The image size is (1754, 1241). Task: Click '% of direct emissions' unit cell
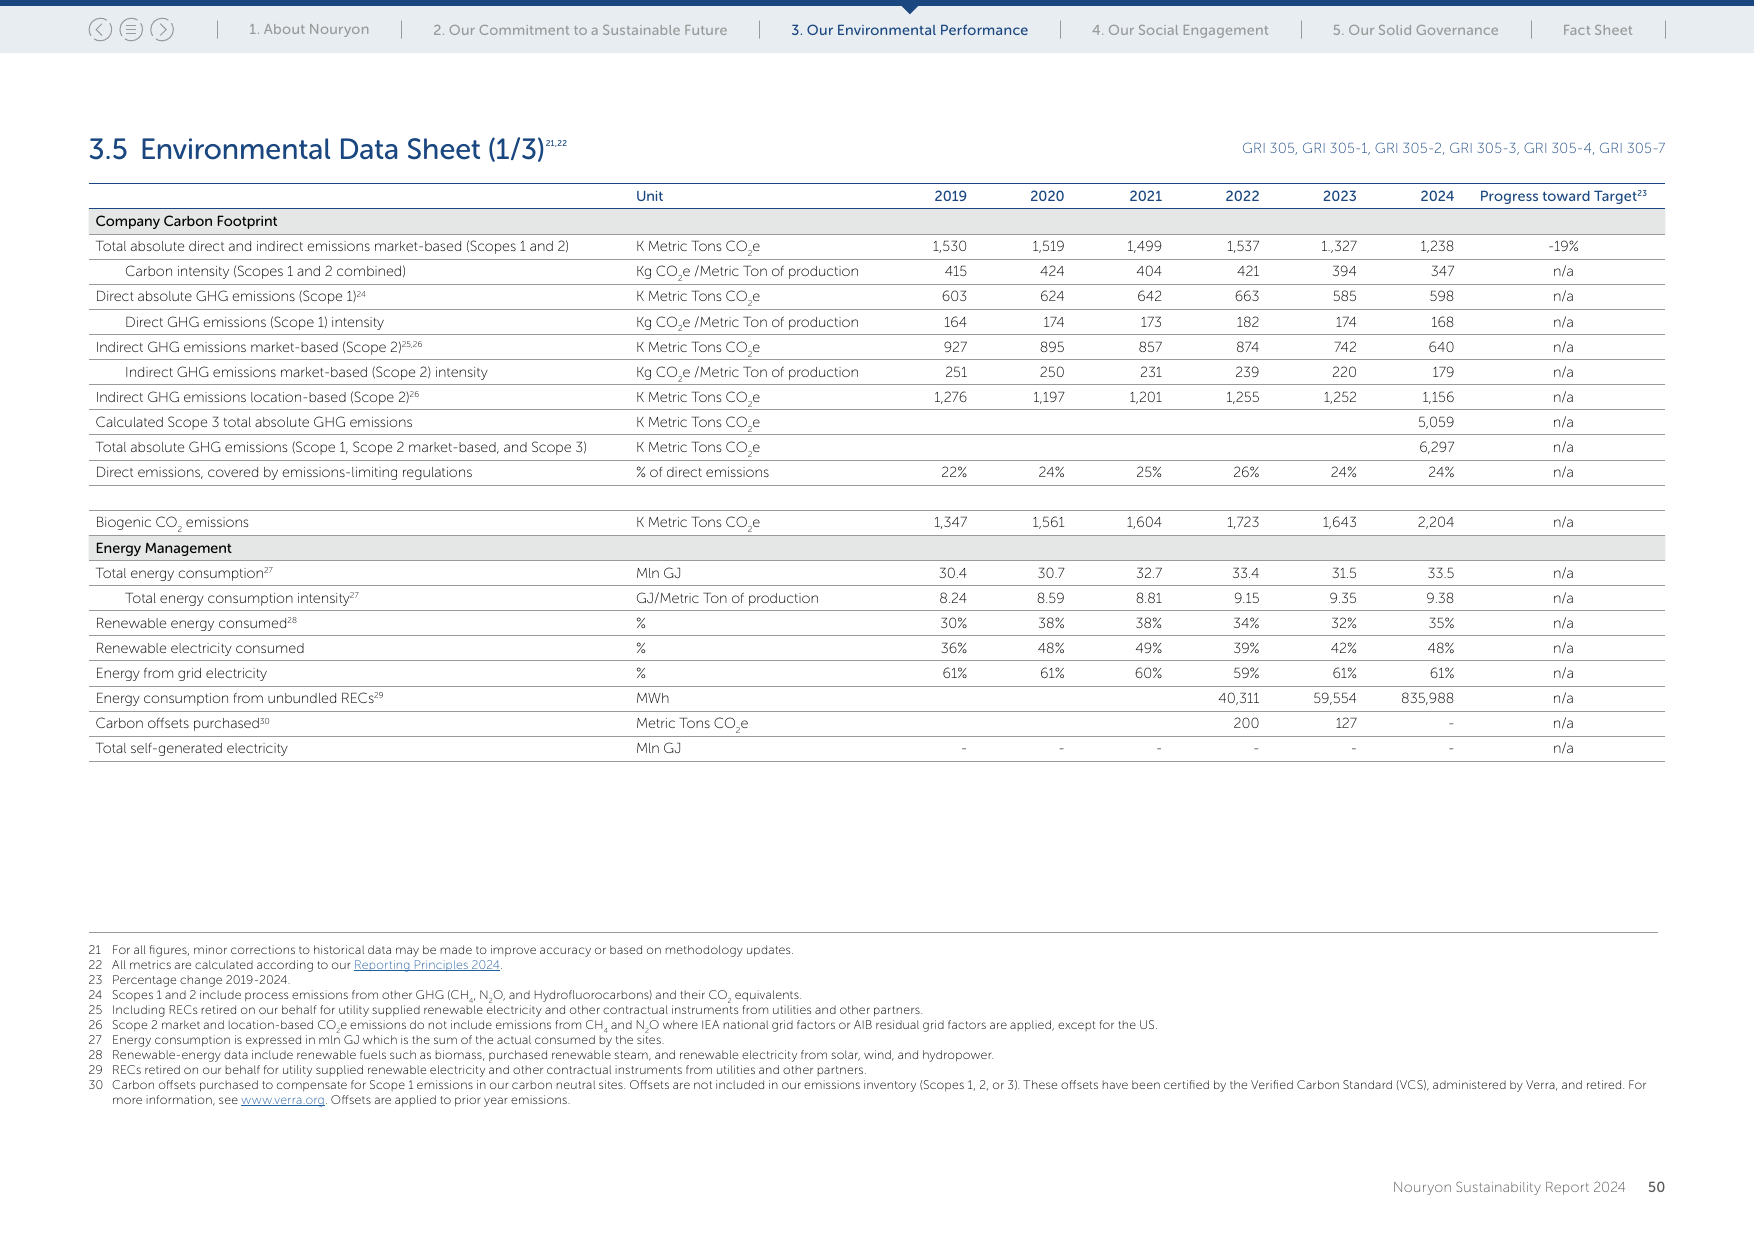702,472
